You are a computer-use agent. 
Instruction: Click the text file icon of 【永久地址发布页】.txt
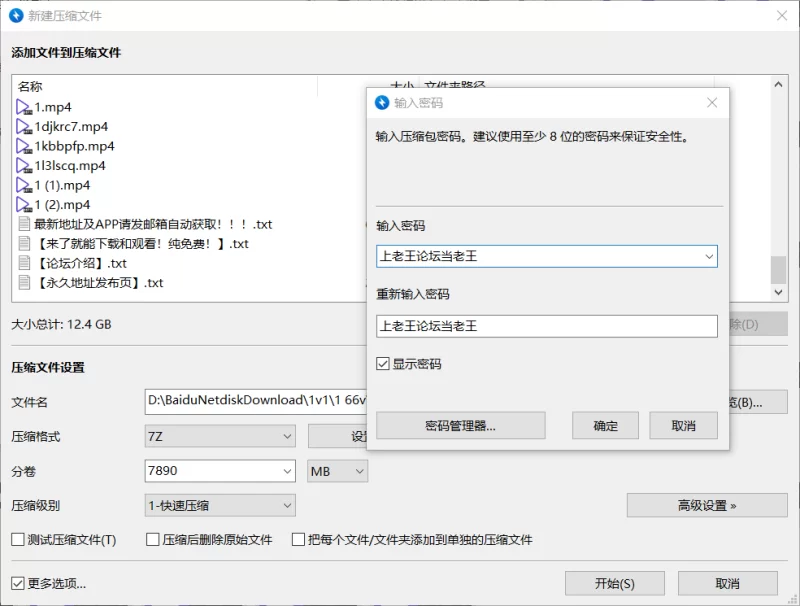tap(24, 283)
